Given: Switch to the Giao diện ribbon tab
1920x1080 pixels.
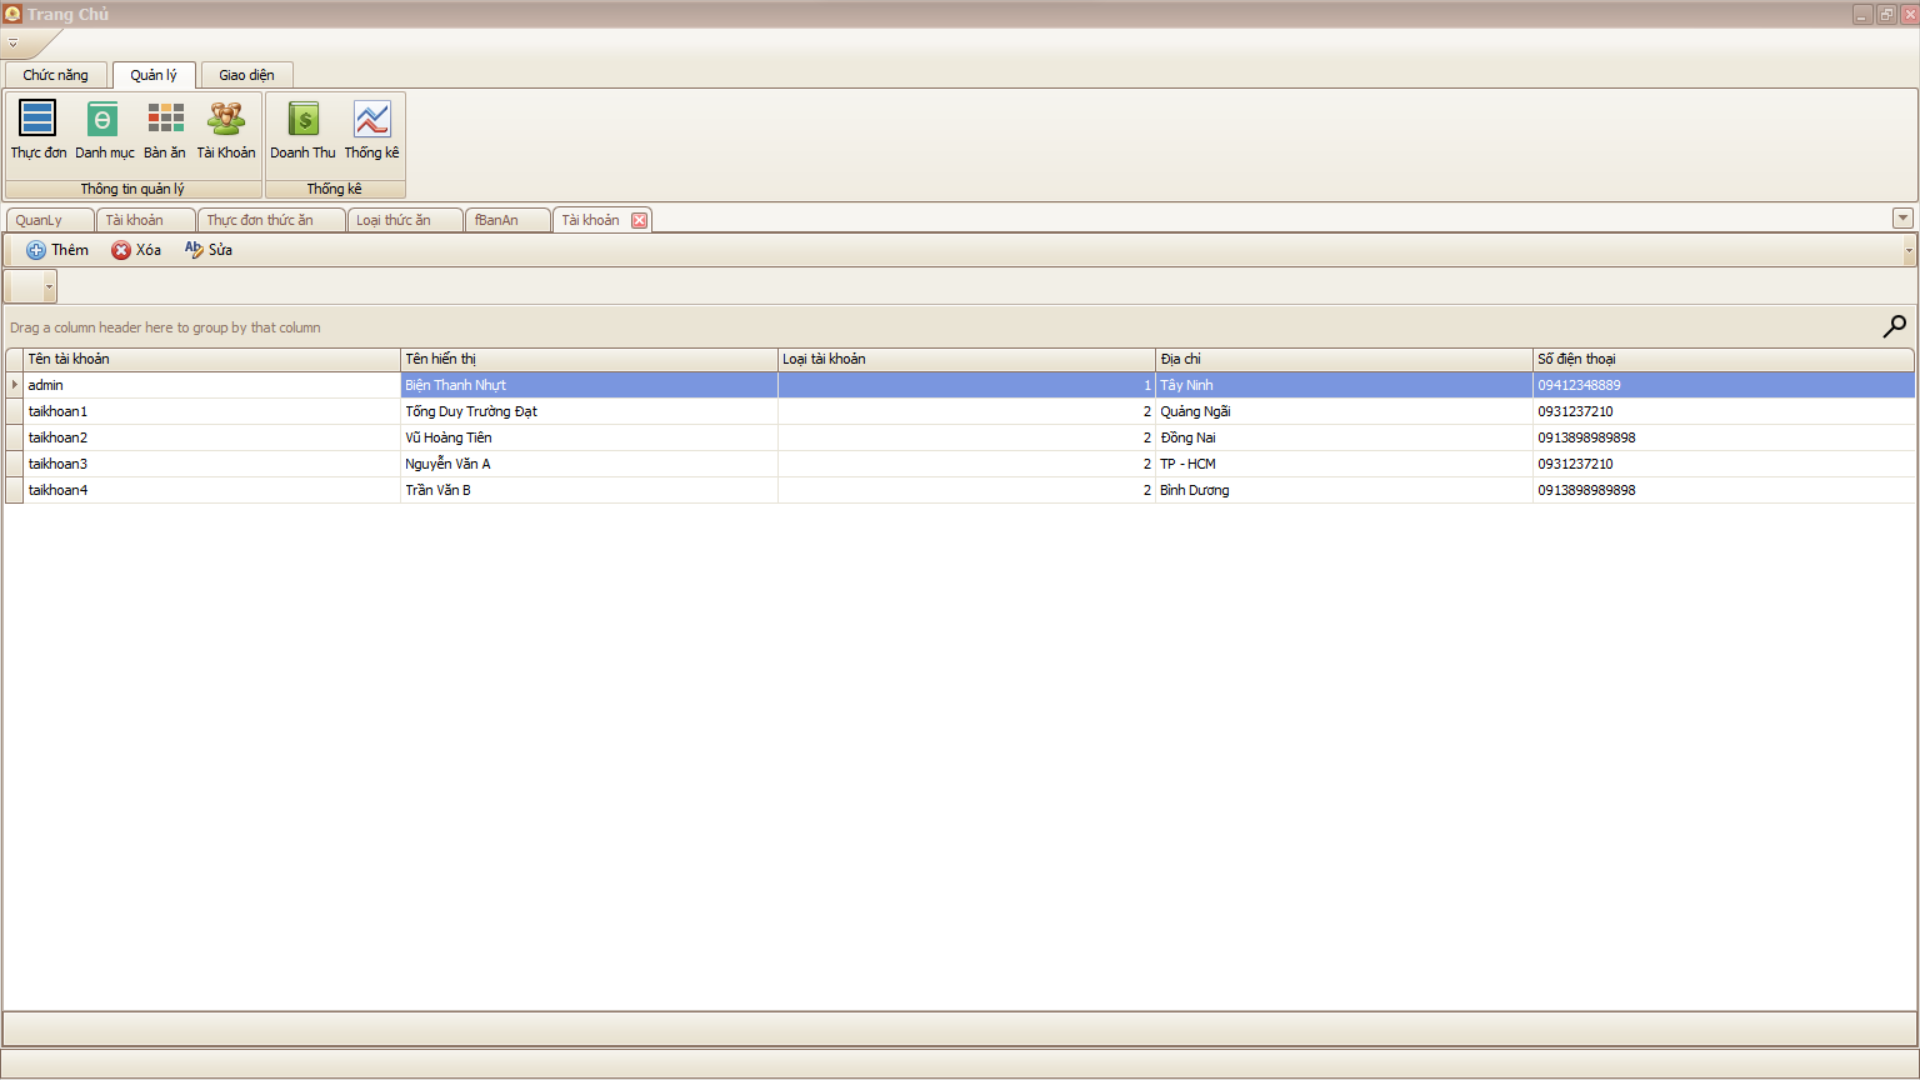Looking at the screenshot, I should pos(246,75).
